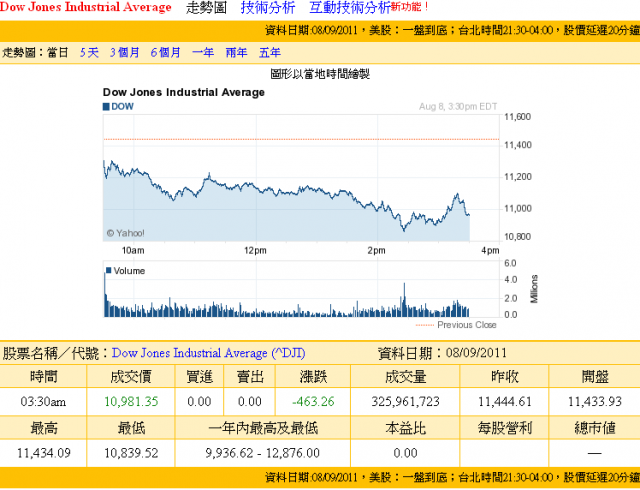This screenshot has height=490, width=640.
Task: Click the 新功能！ red label
Action: click(x=409, y=7)
